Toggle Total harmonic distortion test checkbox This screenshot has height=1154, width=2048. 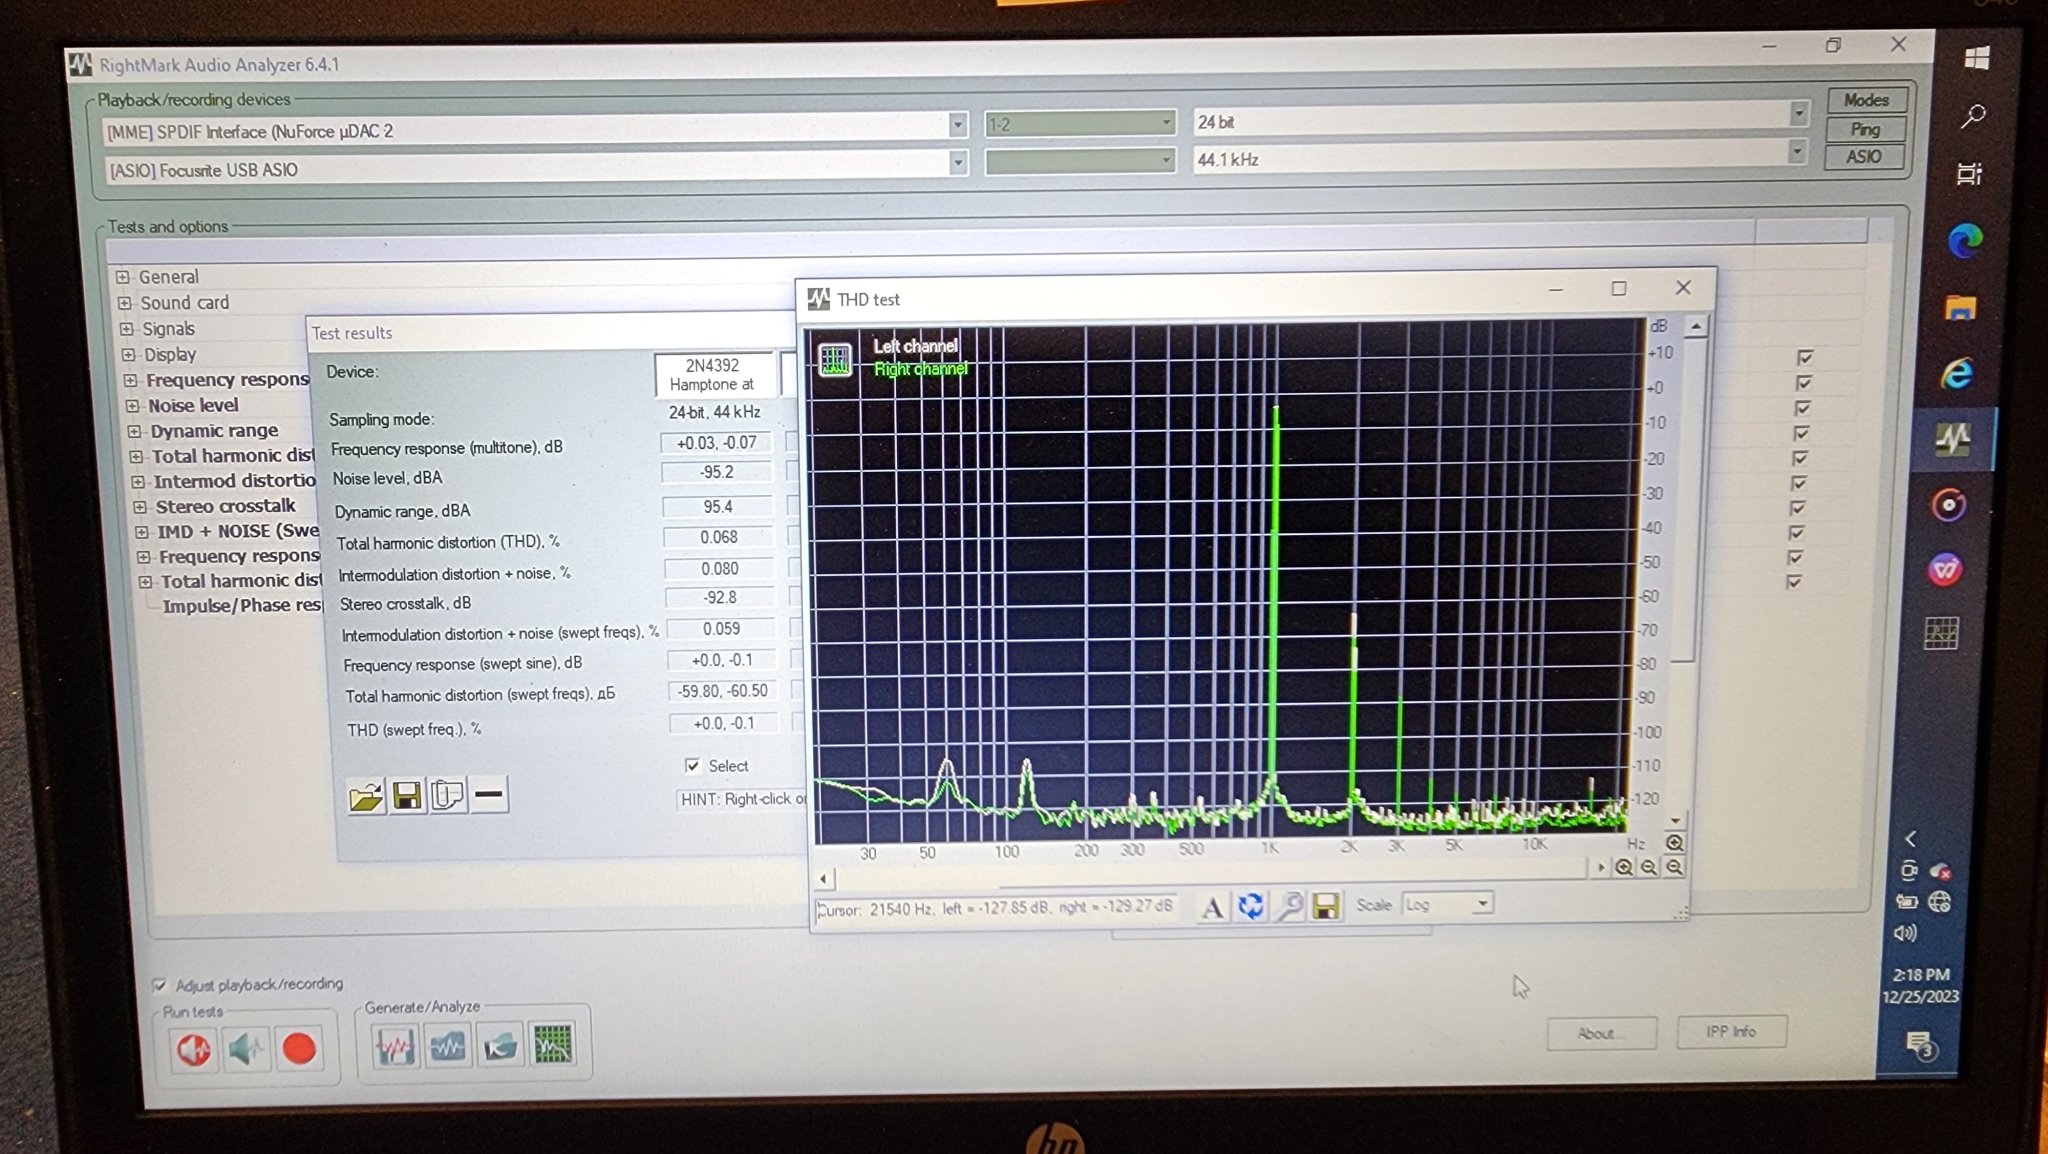pos(1801,432)
